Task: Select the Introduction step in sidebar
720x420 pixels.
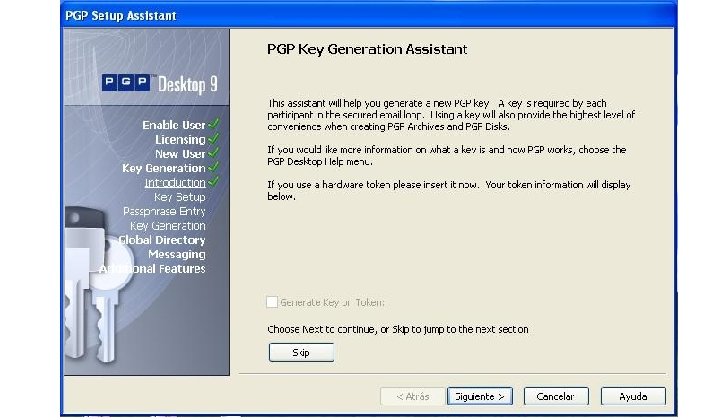Action: 175,183
